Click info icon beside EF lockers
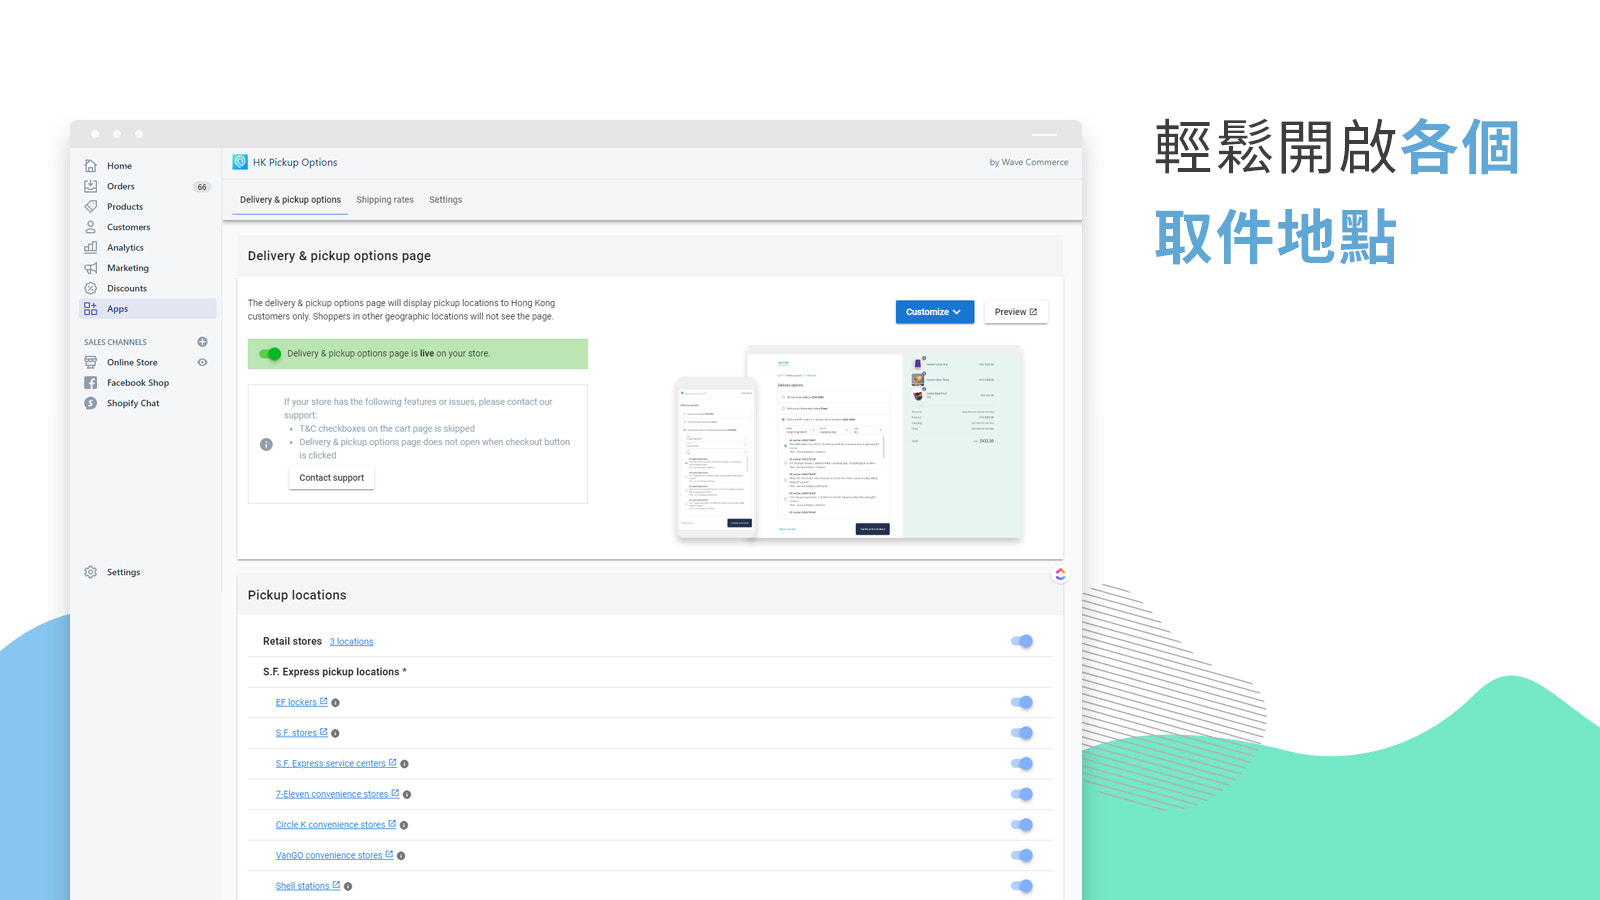Screen dimensions: 1600x900 pos(336,703)
